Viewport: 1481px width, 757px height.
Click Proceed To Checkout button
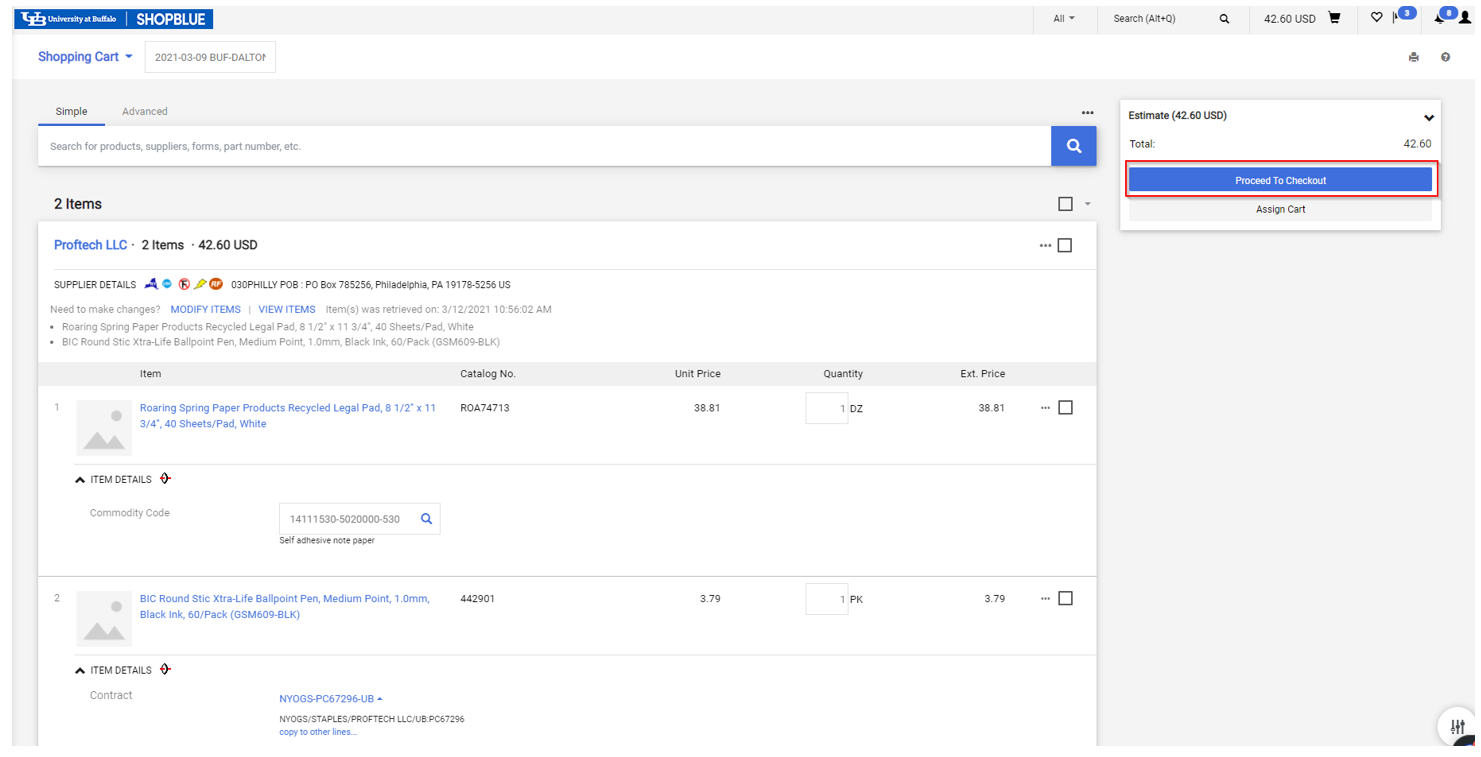click(x=1280, y=181)
